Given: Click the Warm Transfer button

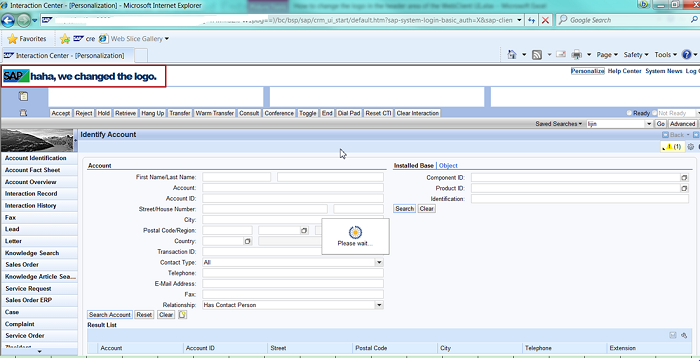Looking at the screenshot, I should (214, 113).
